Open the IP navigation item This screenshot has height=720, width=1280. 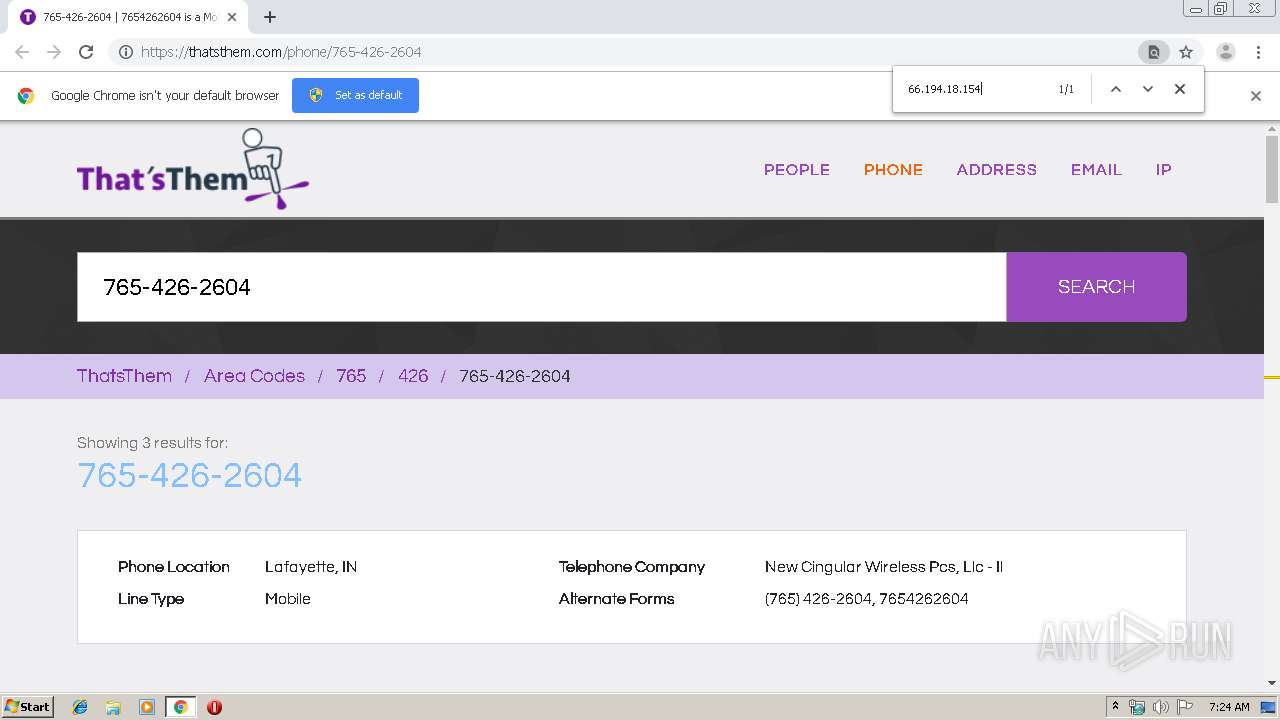1163,170
